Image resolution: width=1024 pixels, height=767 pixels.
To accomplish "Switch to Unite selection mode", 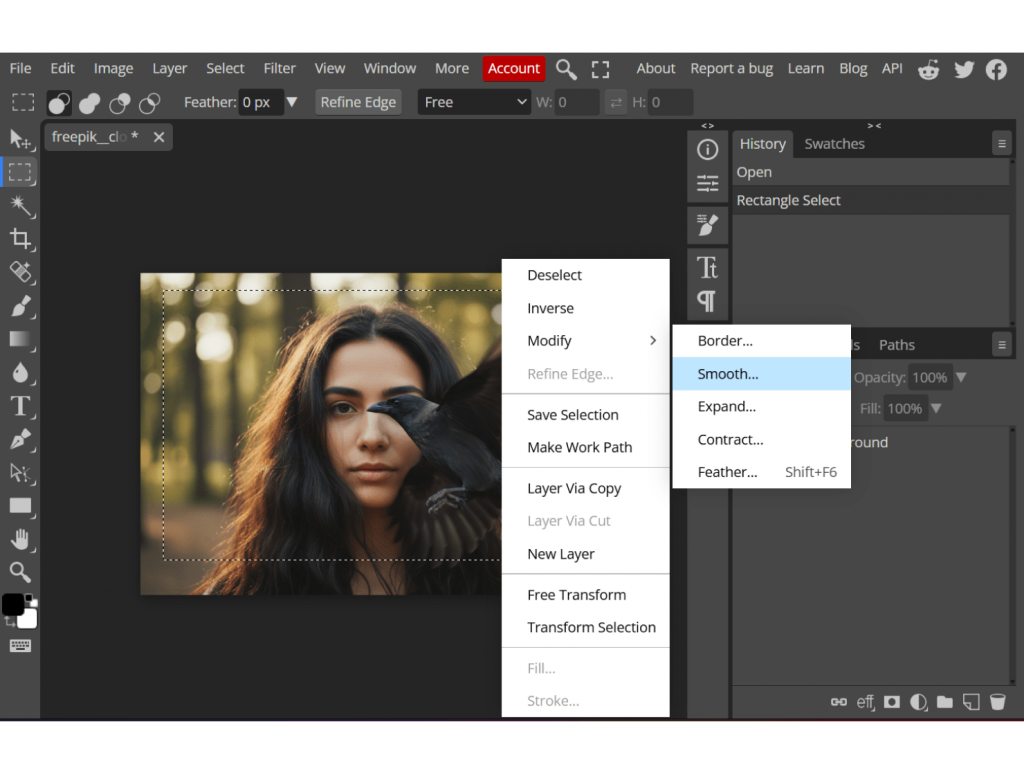I will point(90,103).
